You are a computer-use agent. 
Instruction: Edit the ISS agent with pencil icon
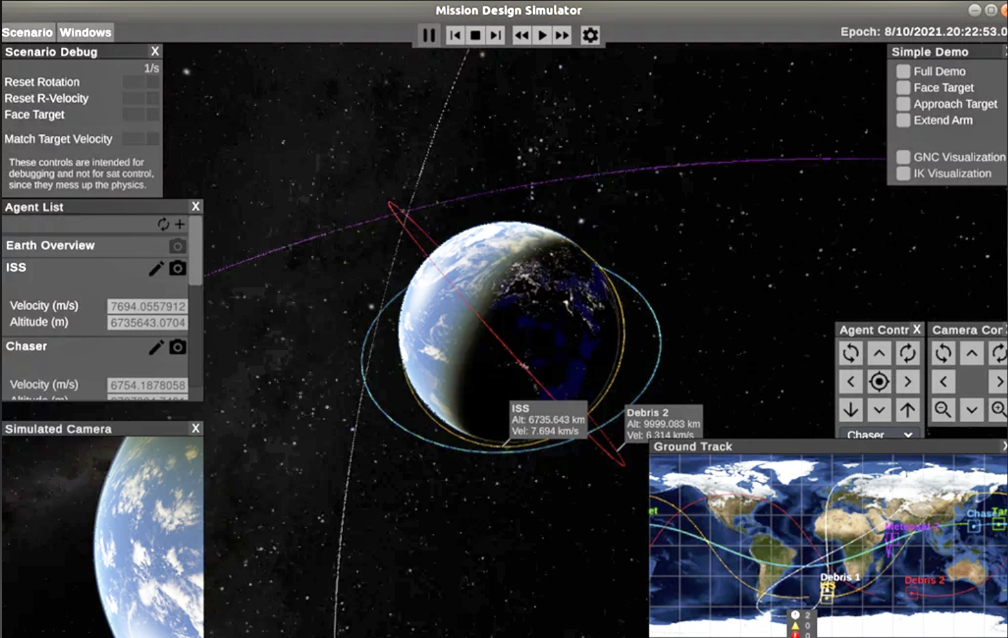(x=156, y=268)
